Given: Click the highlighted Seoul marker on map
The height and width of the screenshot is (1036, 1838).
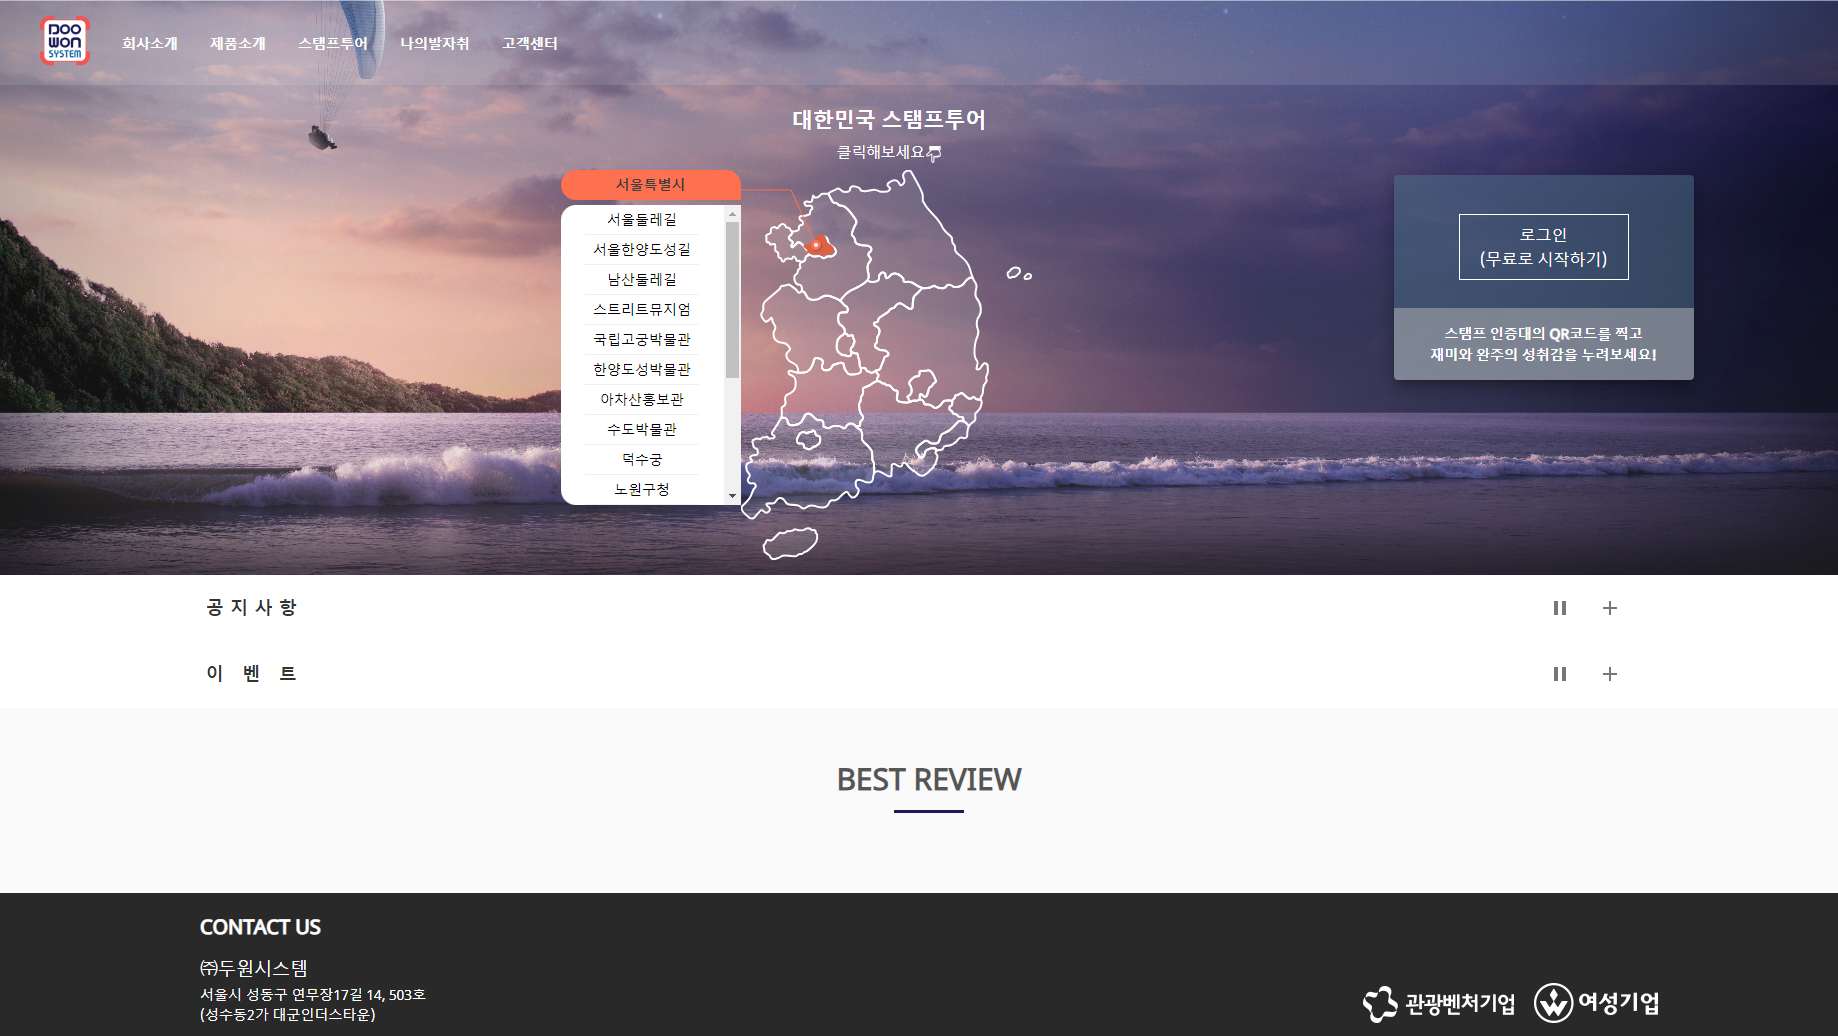Looking at the screenshot, I should pyautogui.click(x=818, y=245).
